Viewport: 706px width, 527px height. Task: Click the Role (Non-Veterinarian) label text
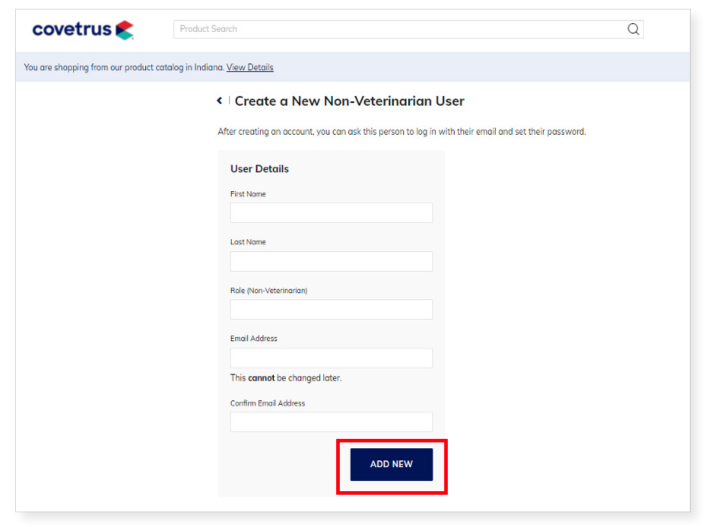point(269,291)
